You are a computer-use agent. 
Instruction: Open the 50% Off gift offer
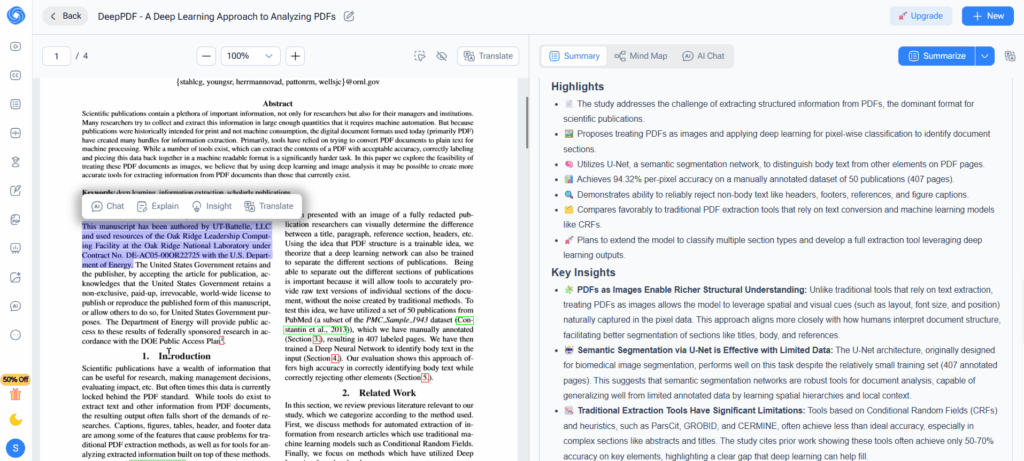[x=16, y=389]
